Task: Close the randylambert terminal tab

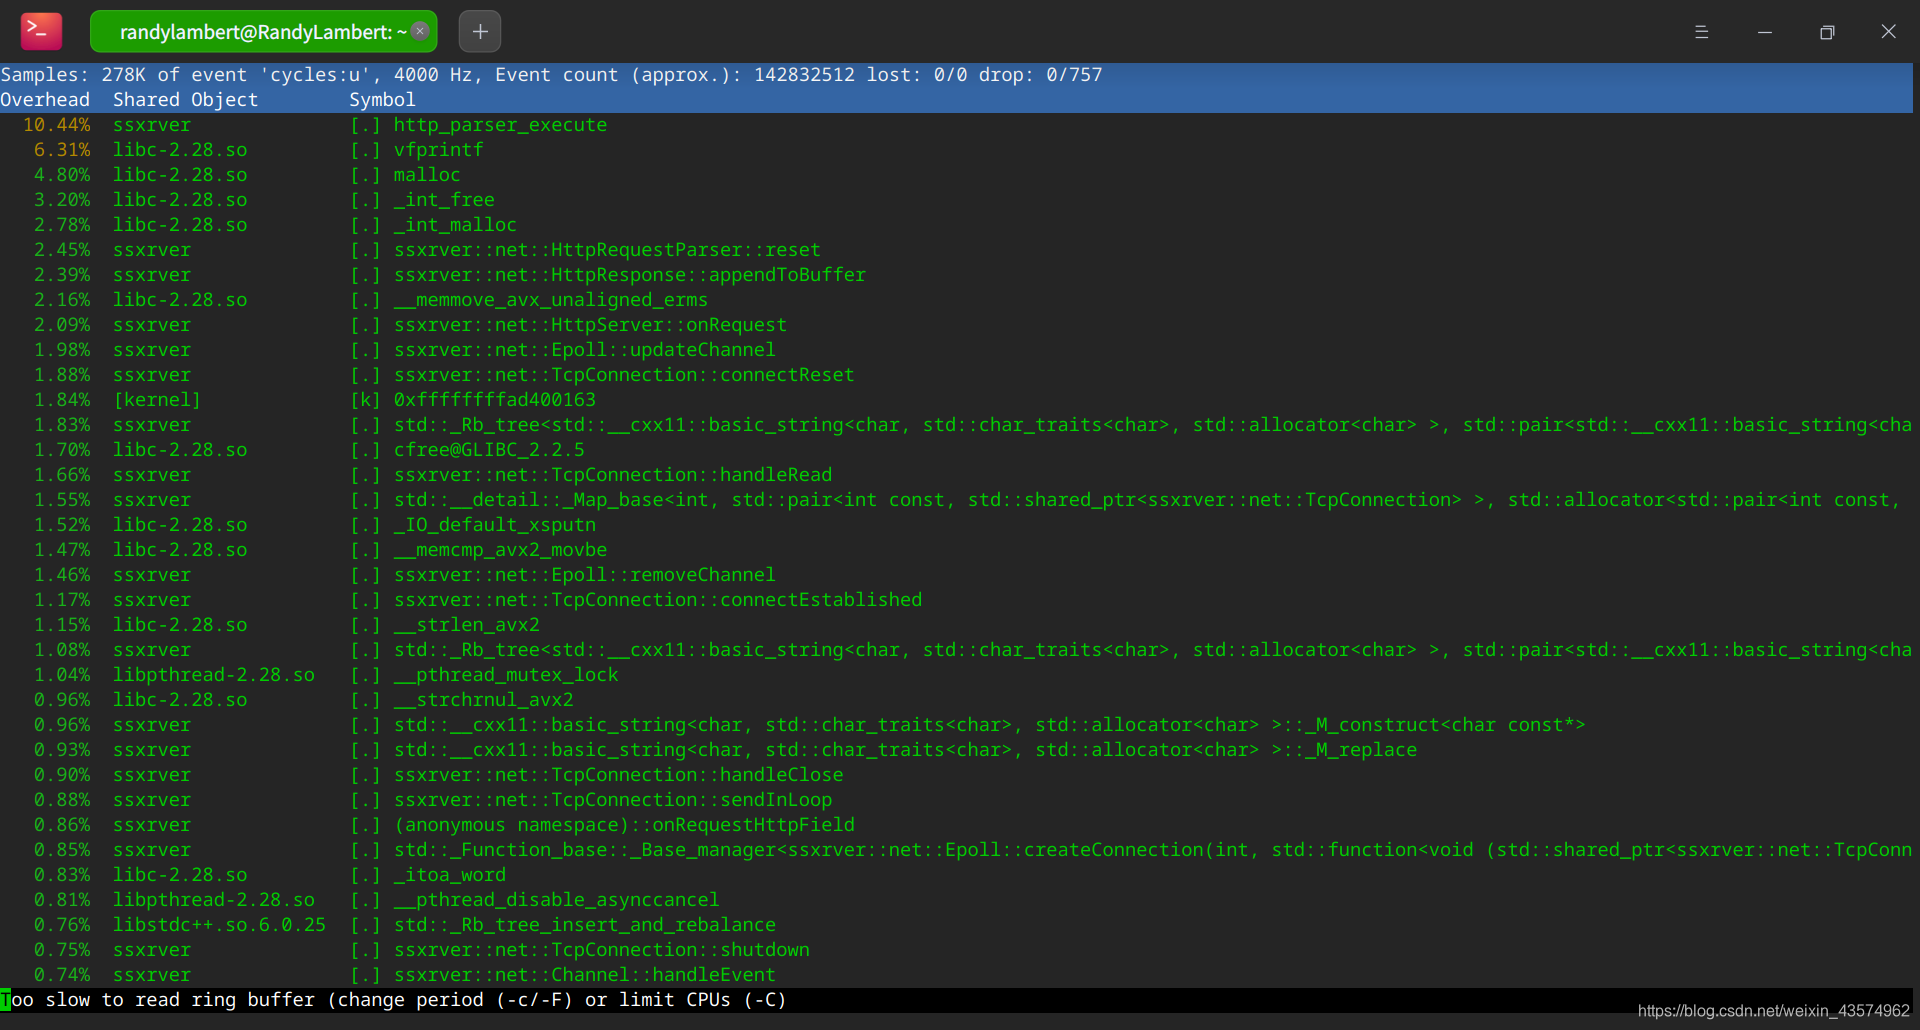Action: point(421,31)
